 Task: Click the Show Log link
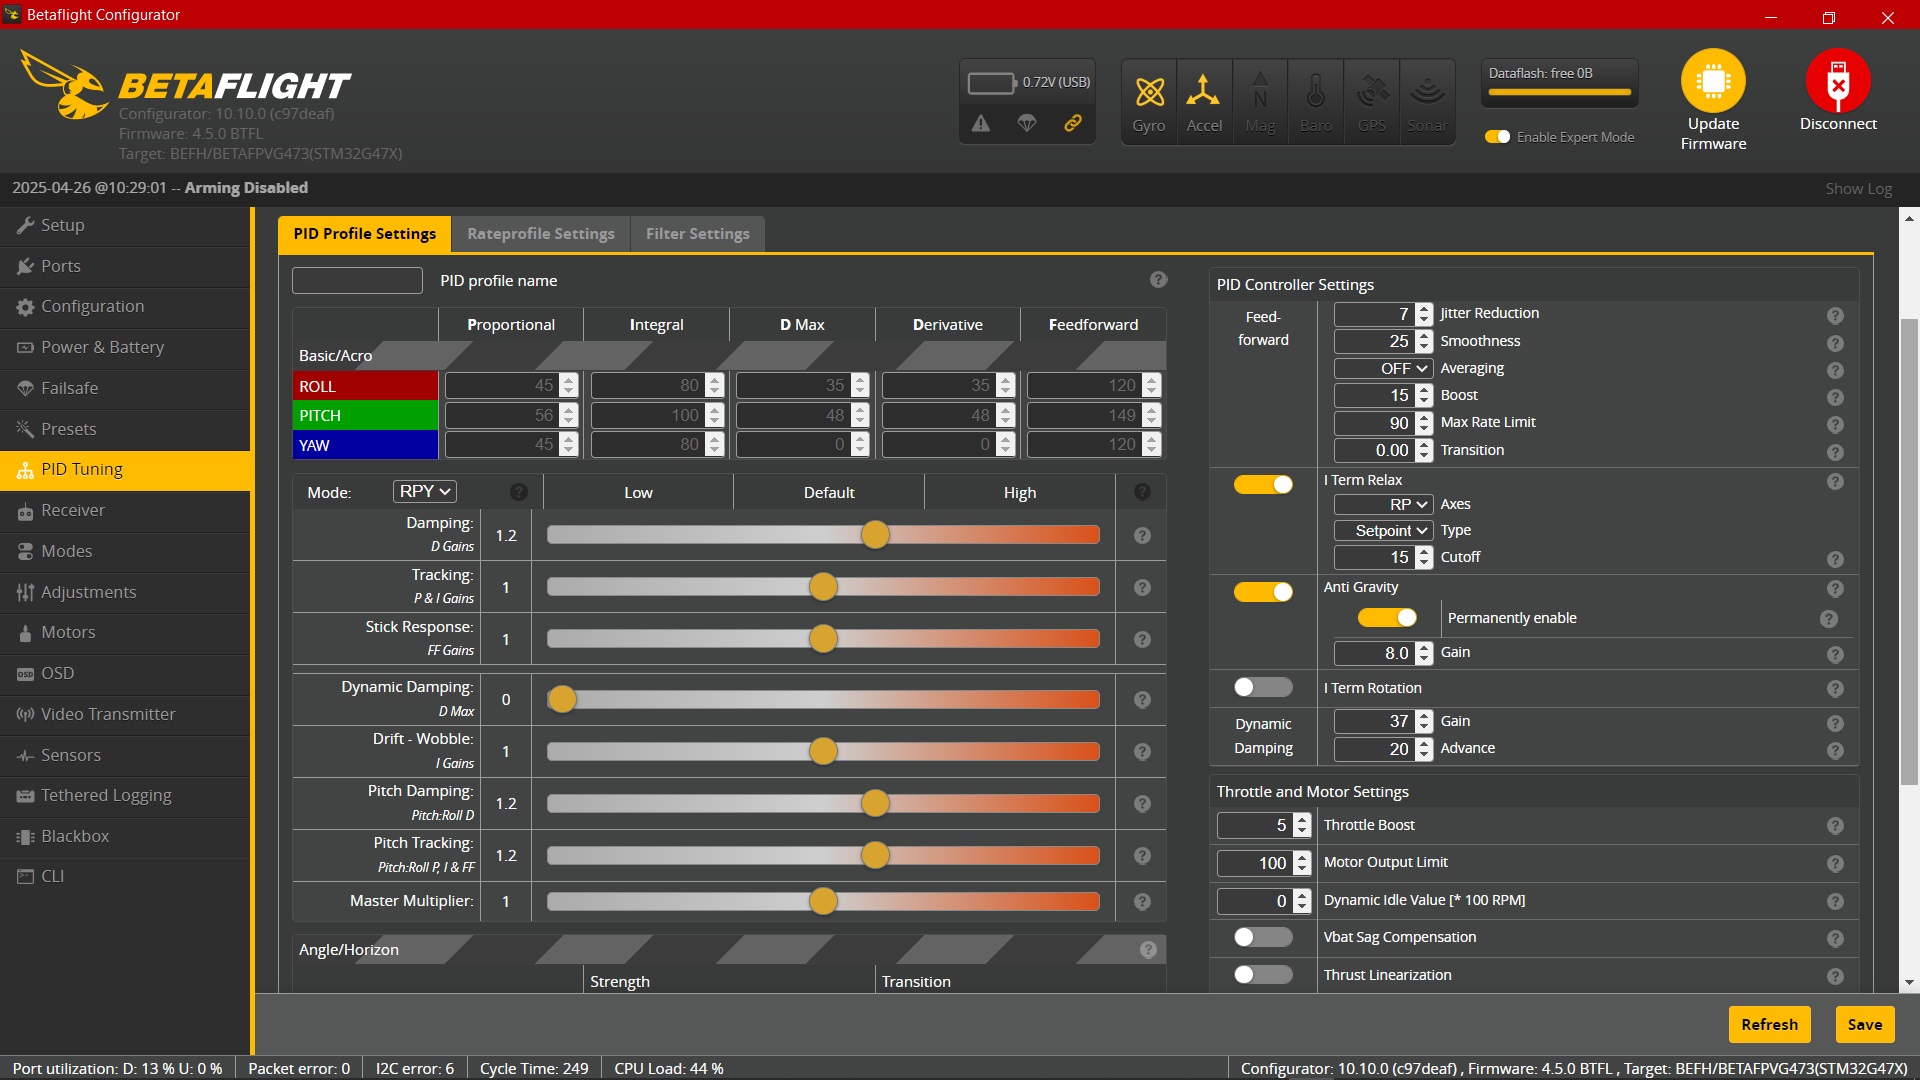(1858, 188)
